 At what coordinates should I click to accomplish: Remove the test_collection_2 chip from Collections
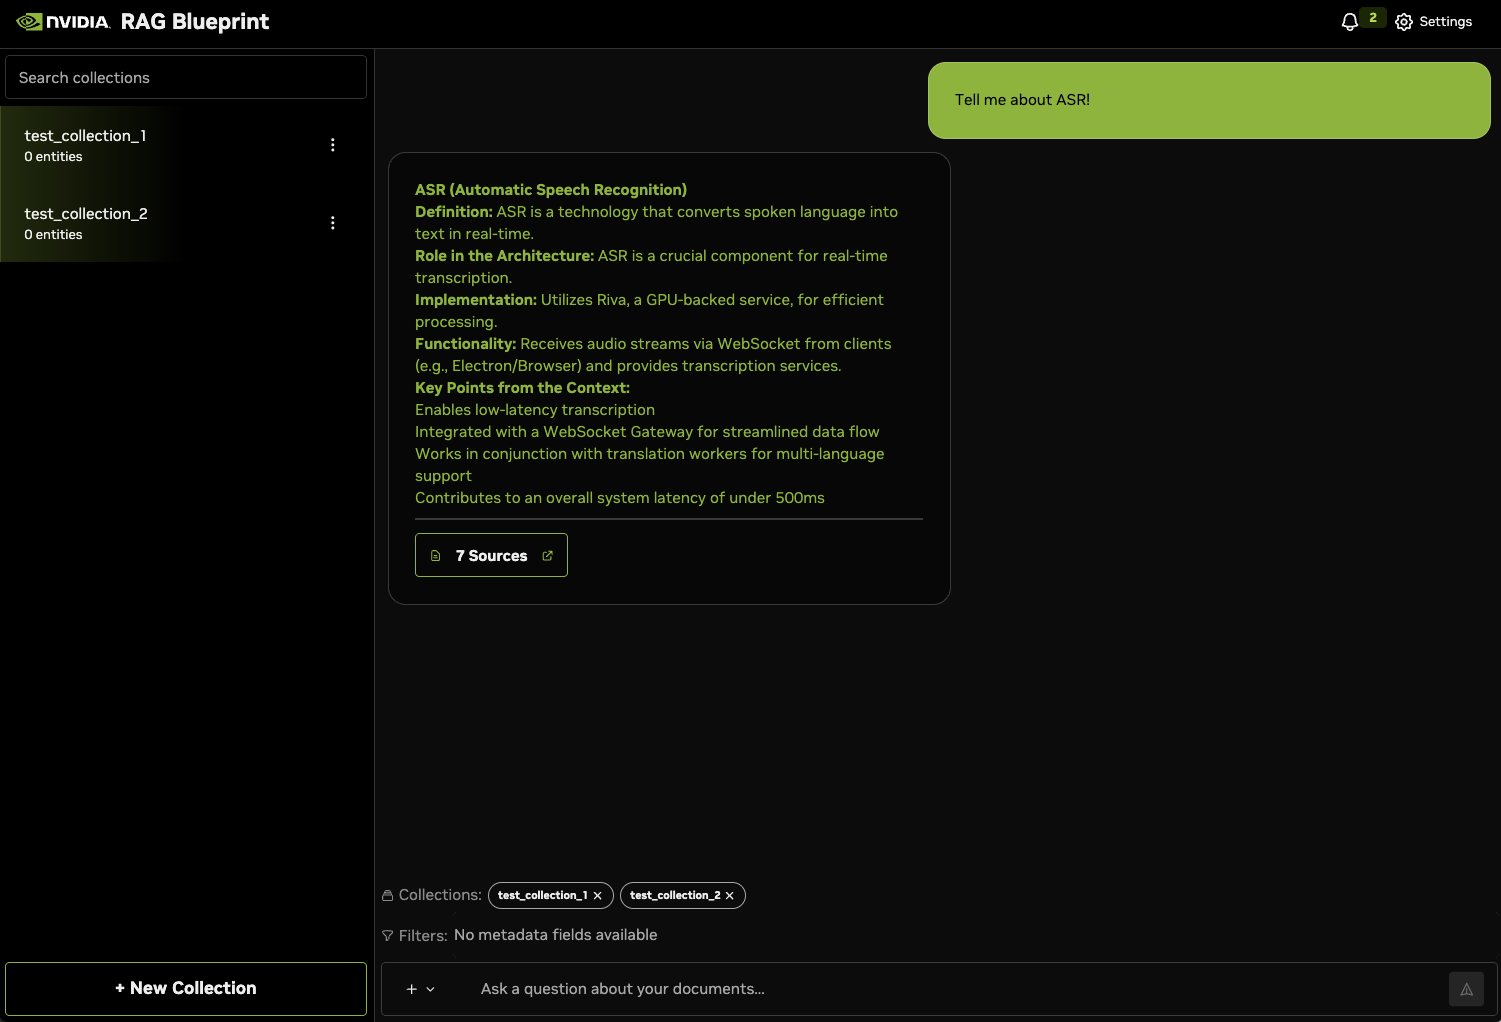tap(730, 896)
